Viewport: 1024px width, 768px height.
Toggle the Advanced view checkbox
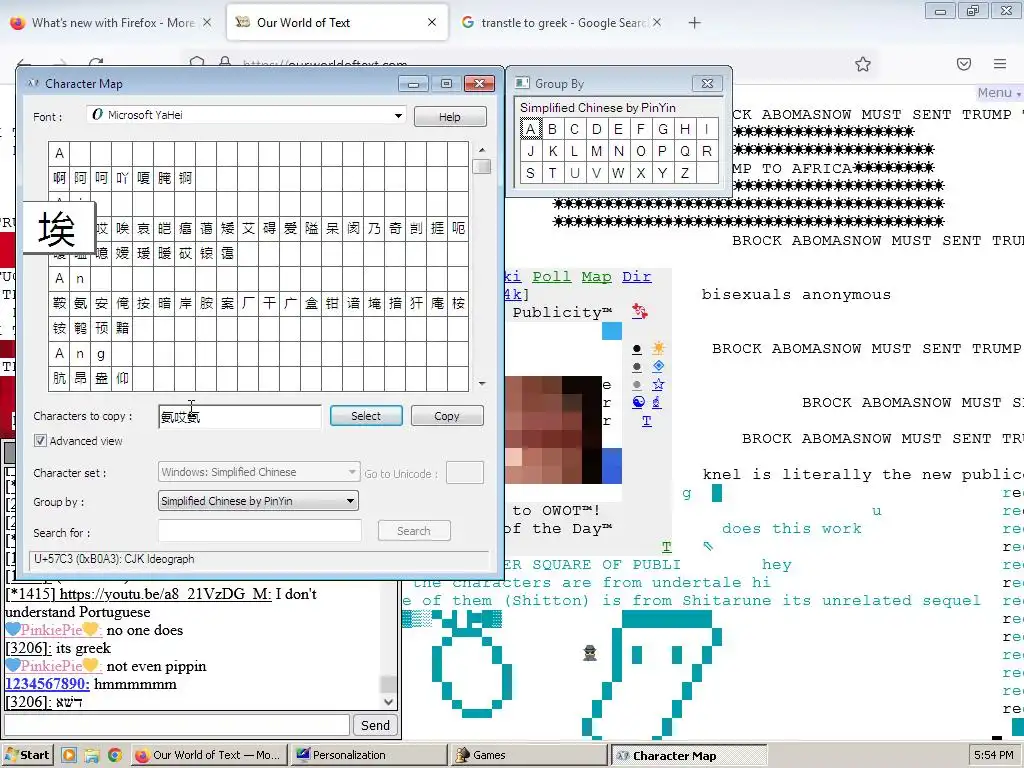pyautogui.click(x=40, y=441)
